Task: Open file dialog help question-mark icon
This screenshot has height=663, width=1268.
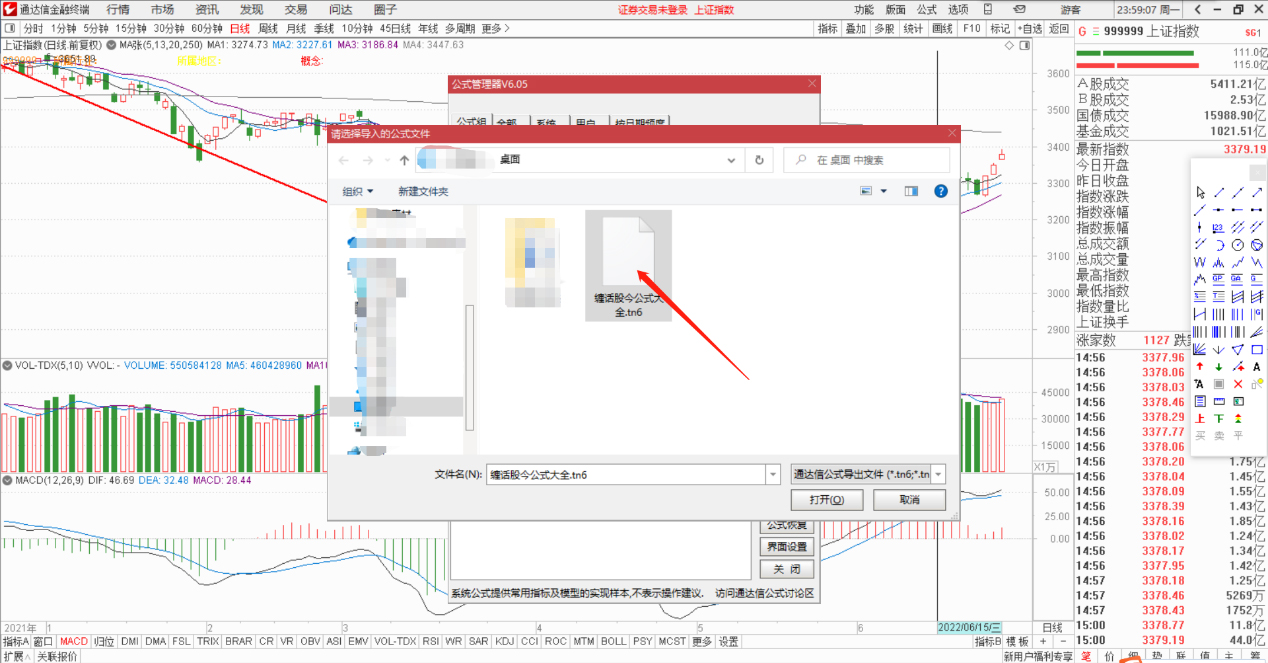Action: pos(940,191)
